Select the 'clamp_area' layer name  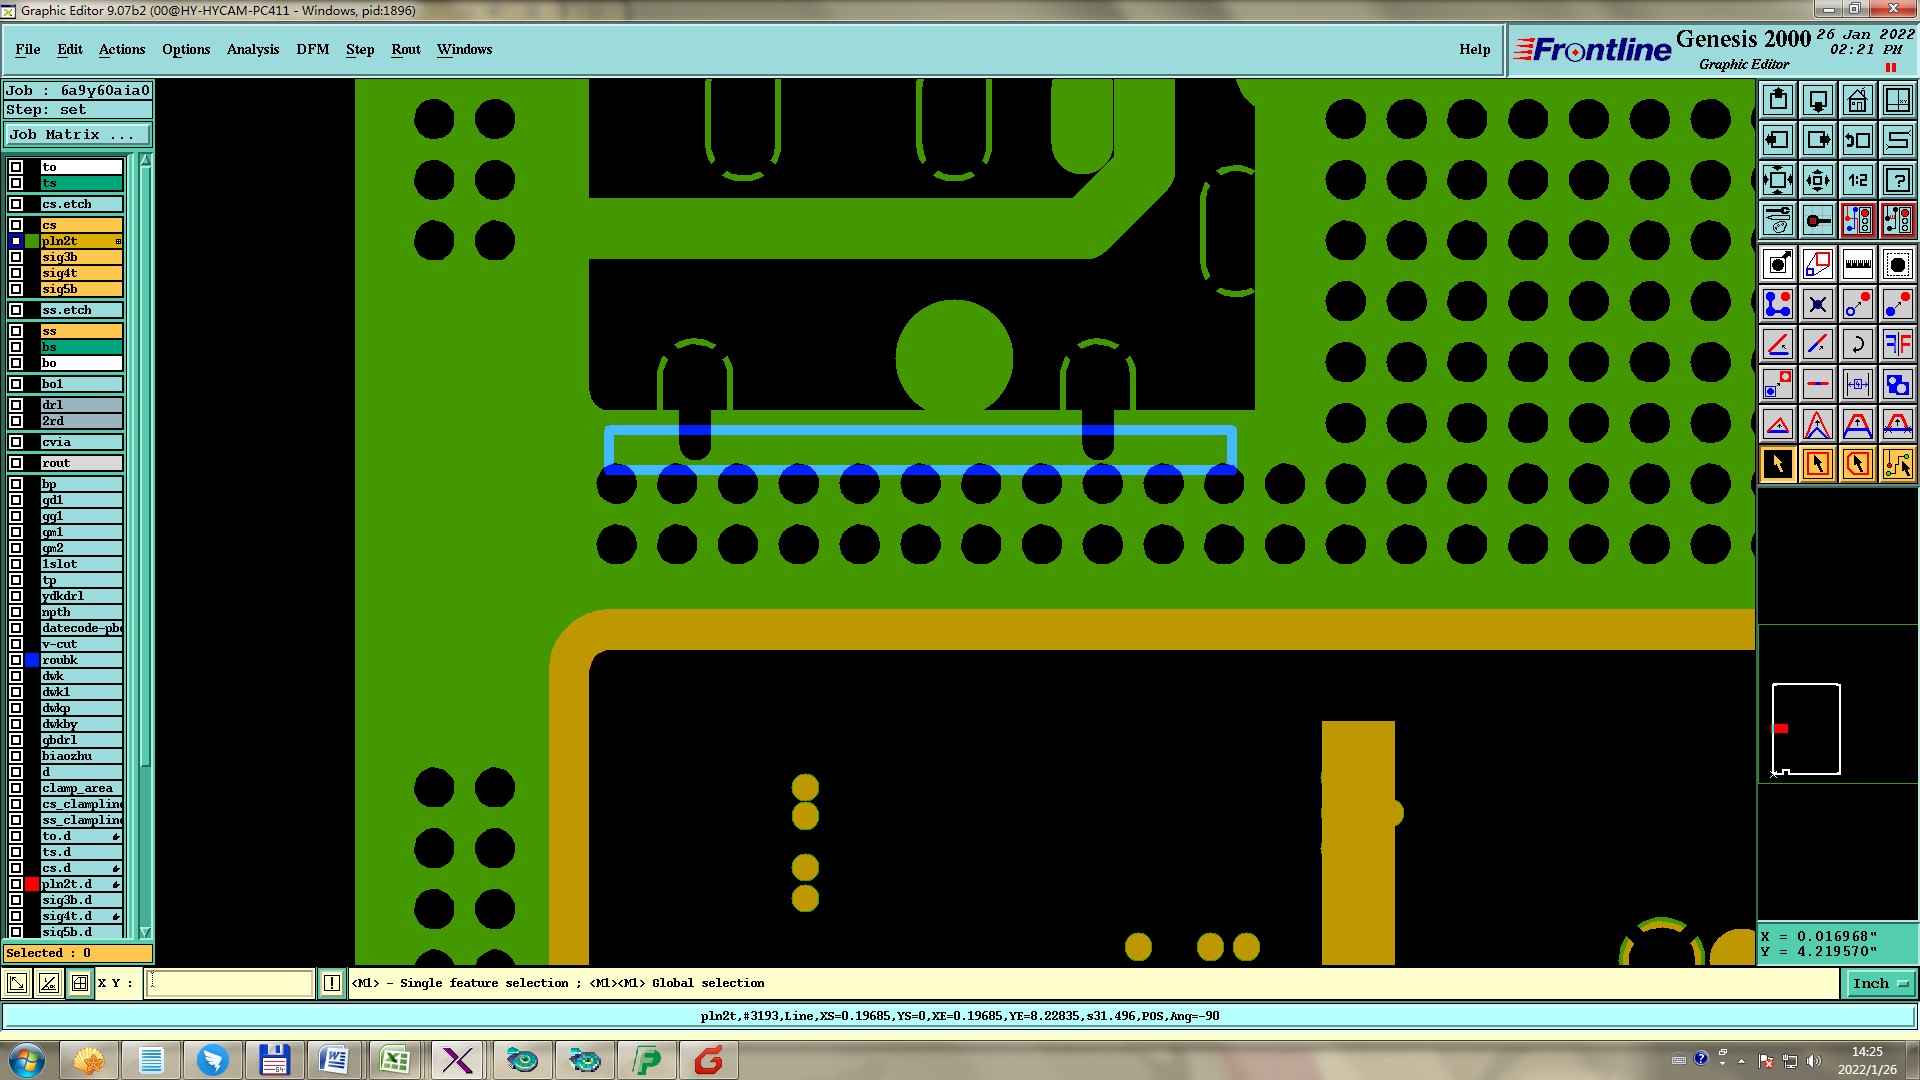[81, 788]
